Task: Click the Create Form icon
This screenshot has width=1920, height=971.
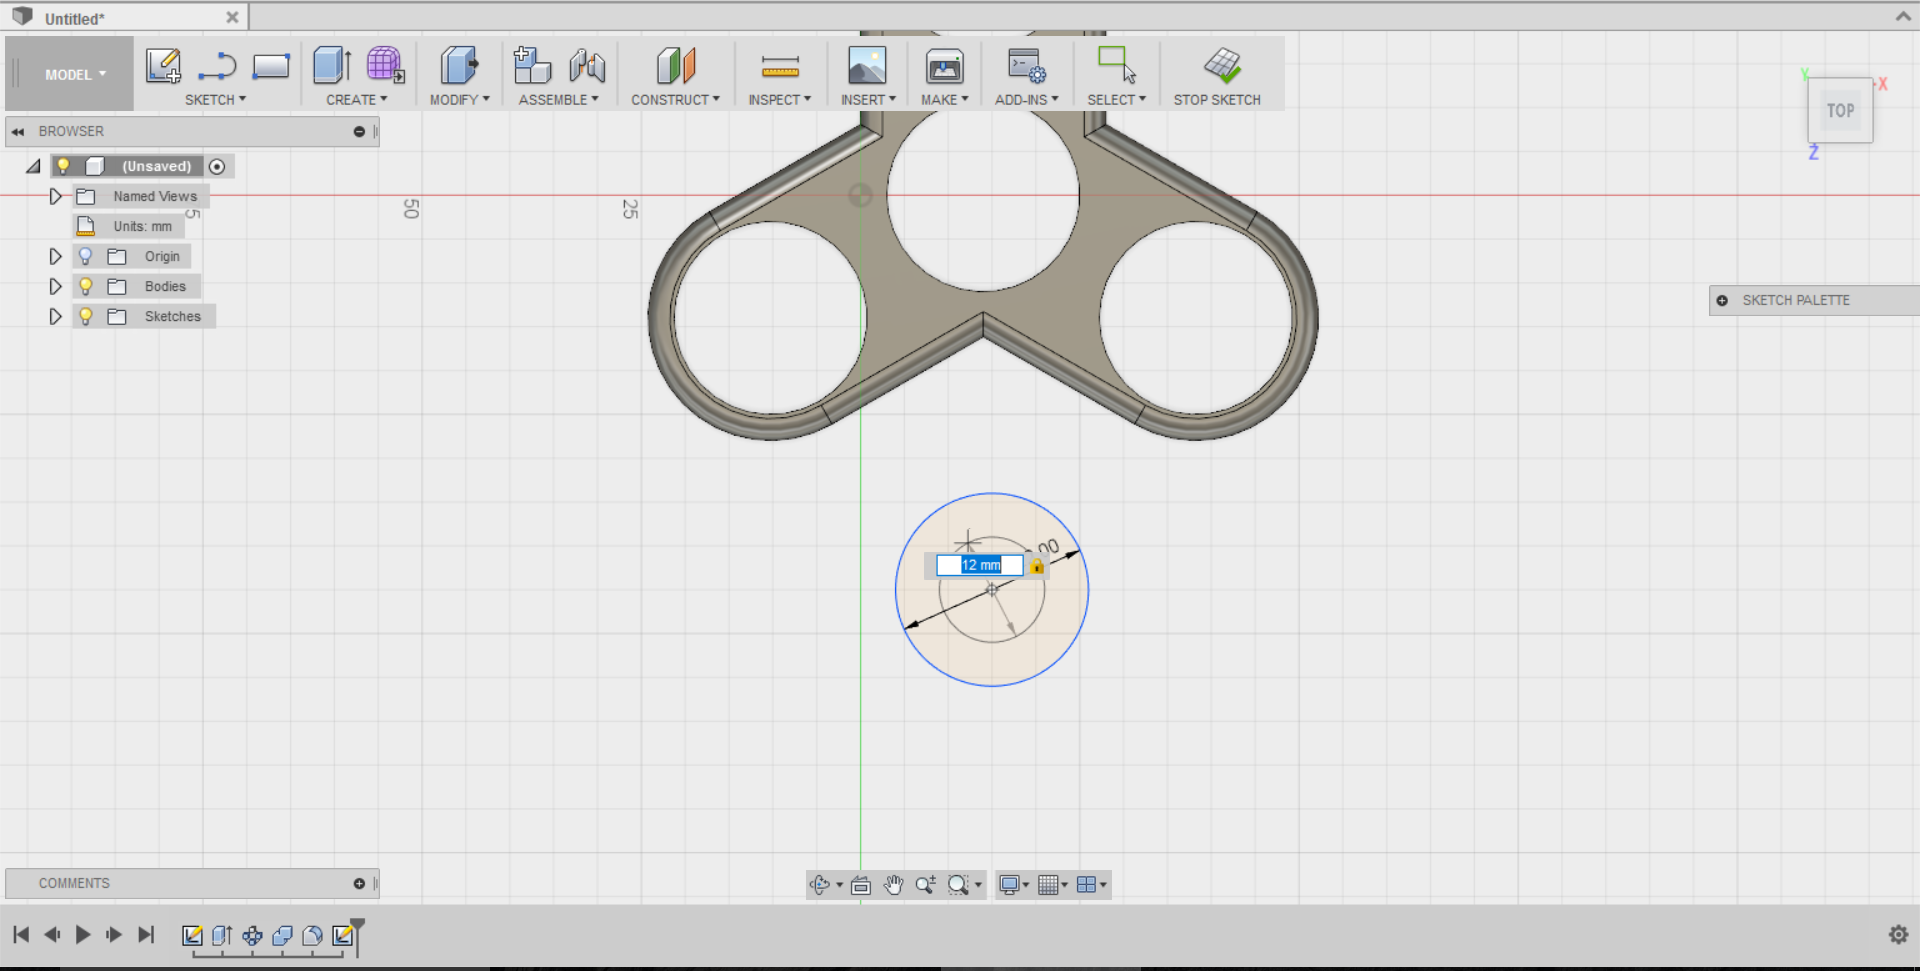Action: tap(385, 66)
